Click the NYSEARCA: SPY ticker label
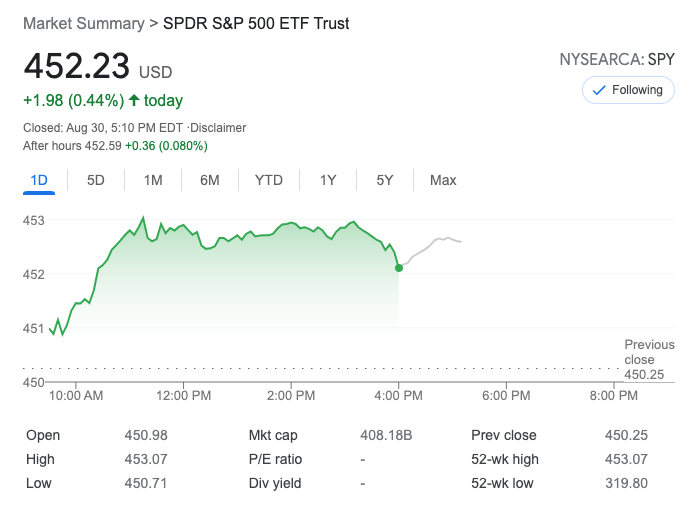Image resolution: width=700 pixels, height=506 pixels. [617, 59]
